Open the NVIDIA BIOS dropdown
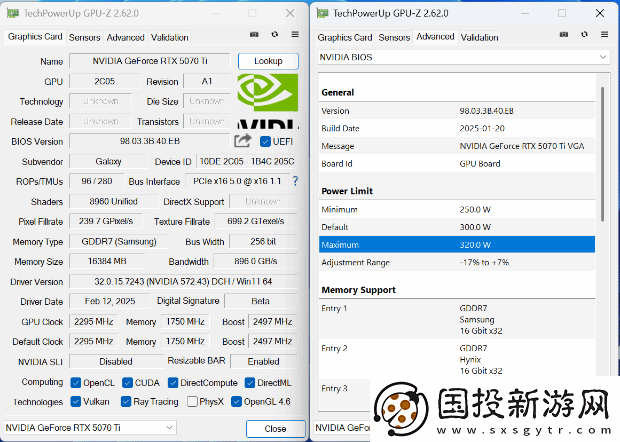This screenshot has width=620, height=442. coord(464,57)
